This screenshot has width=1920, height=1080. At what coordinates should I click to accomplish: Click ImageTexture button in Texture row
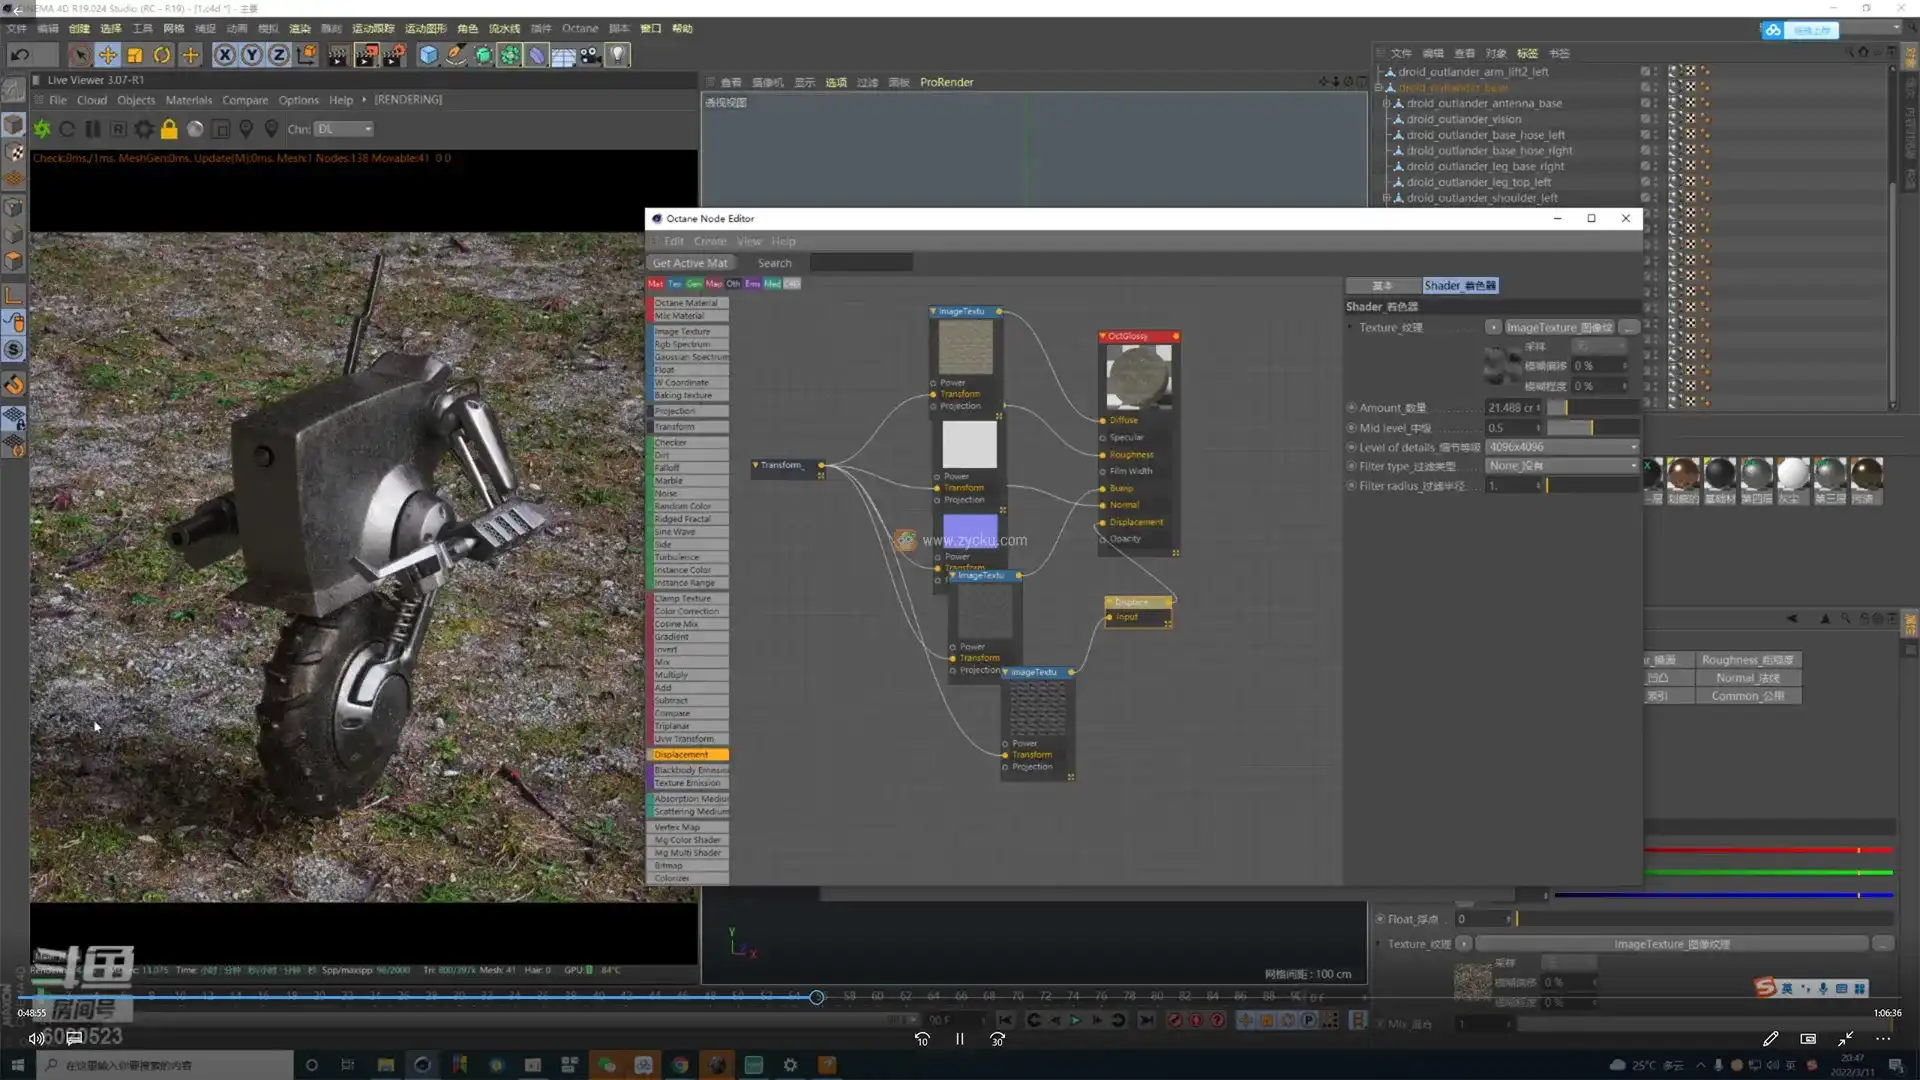pyautogui.click(x=1558, y=328)
